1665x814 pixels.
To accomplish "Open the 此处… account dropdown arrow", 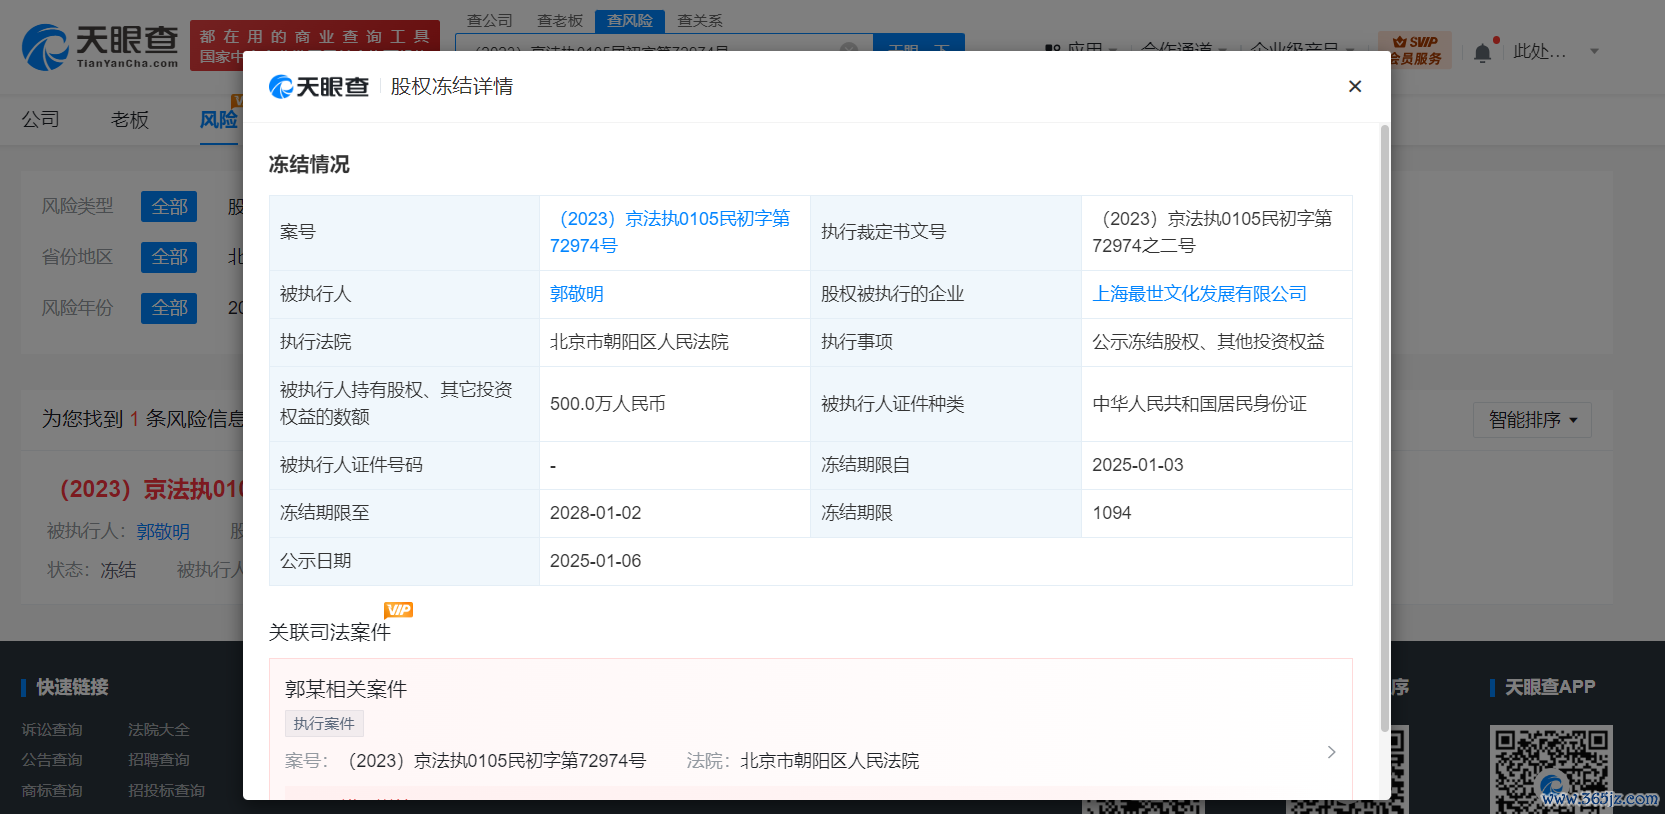I will [x=1594, y=51].
